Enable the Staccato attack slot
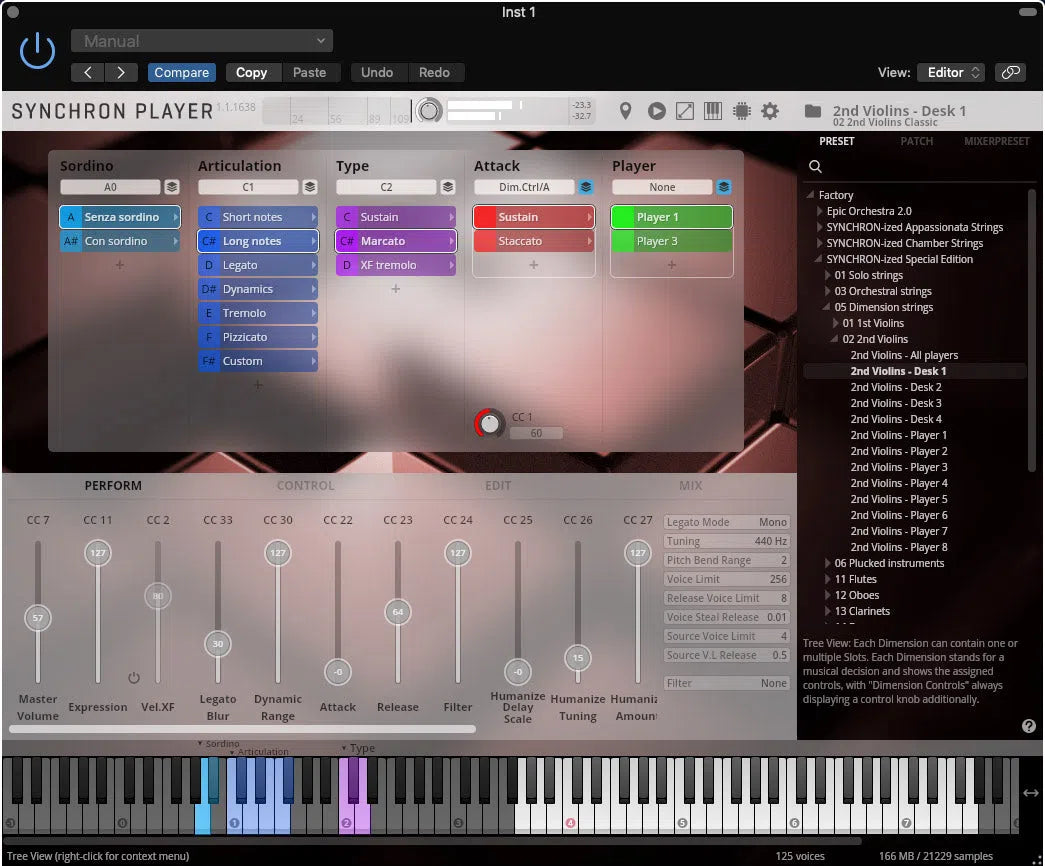Image resolution: width=1045 pixels, height=866 pixels. [533, 240]
